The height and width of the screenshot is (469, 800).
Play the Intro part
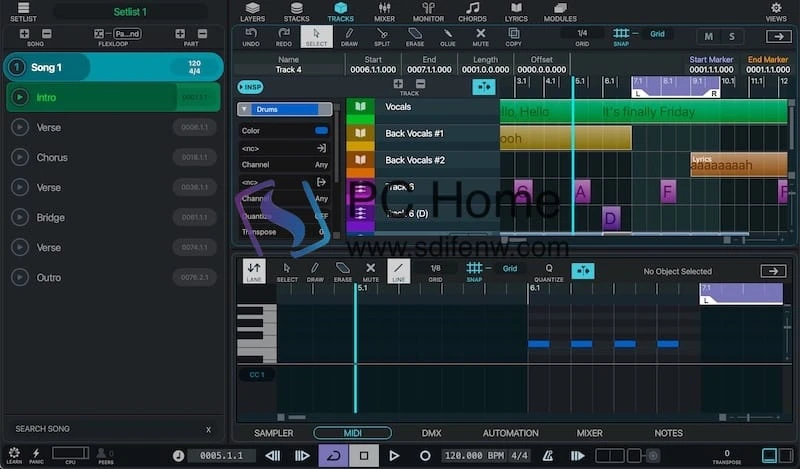click(20, 97)
